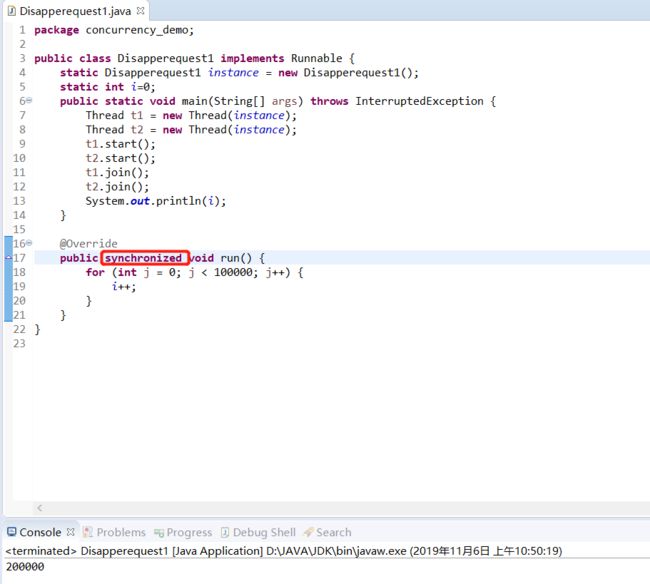
Task: Collapse the main method fold marker
Action: click(29, 100)
